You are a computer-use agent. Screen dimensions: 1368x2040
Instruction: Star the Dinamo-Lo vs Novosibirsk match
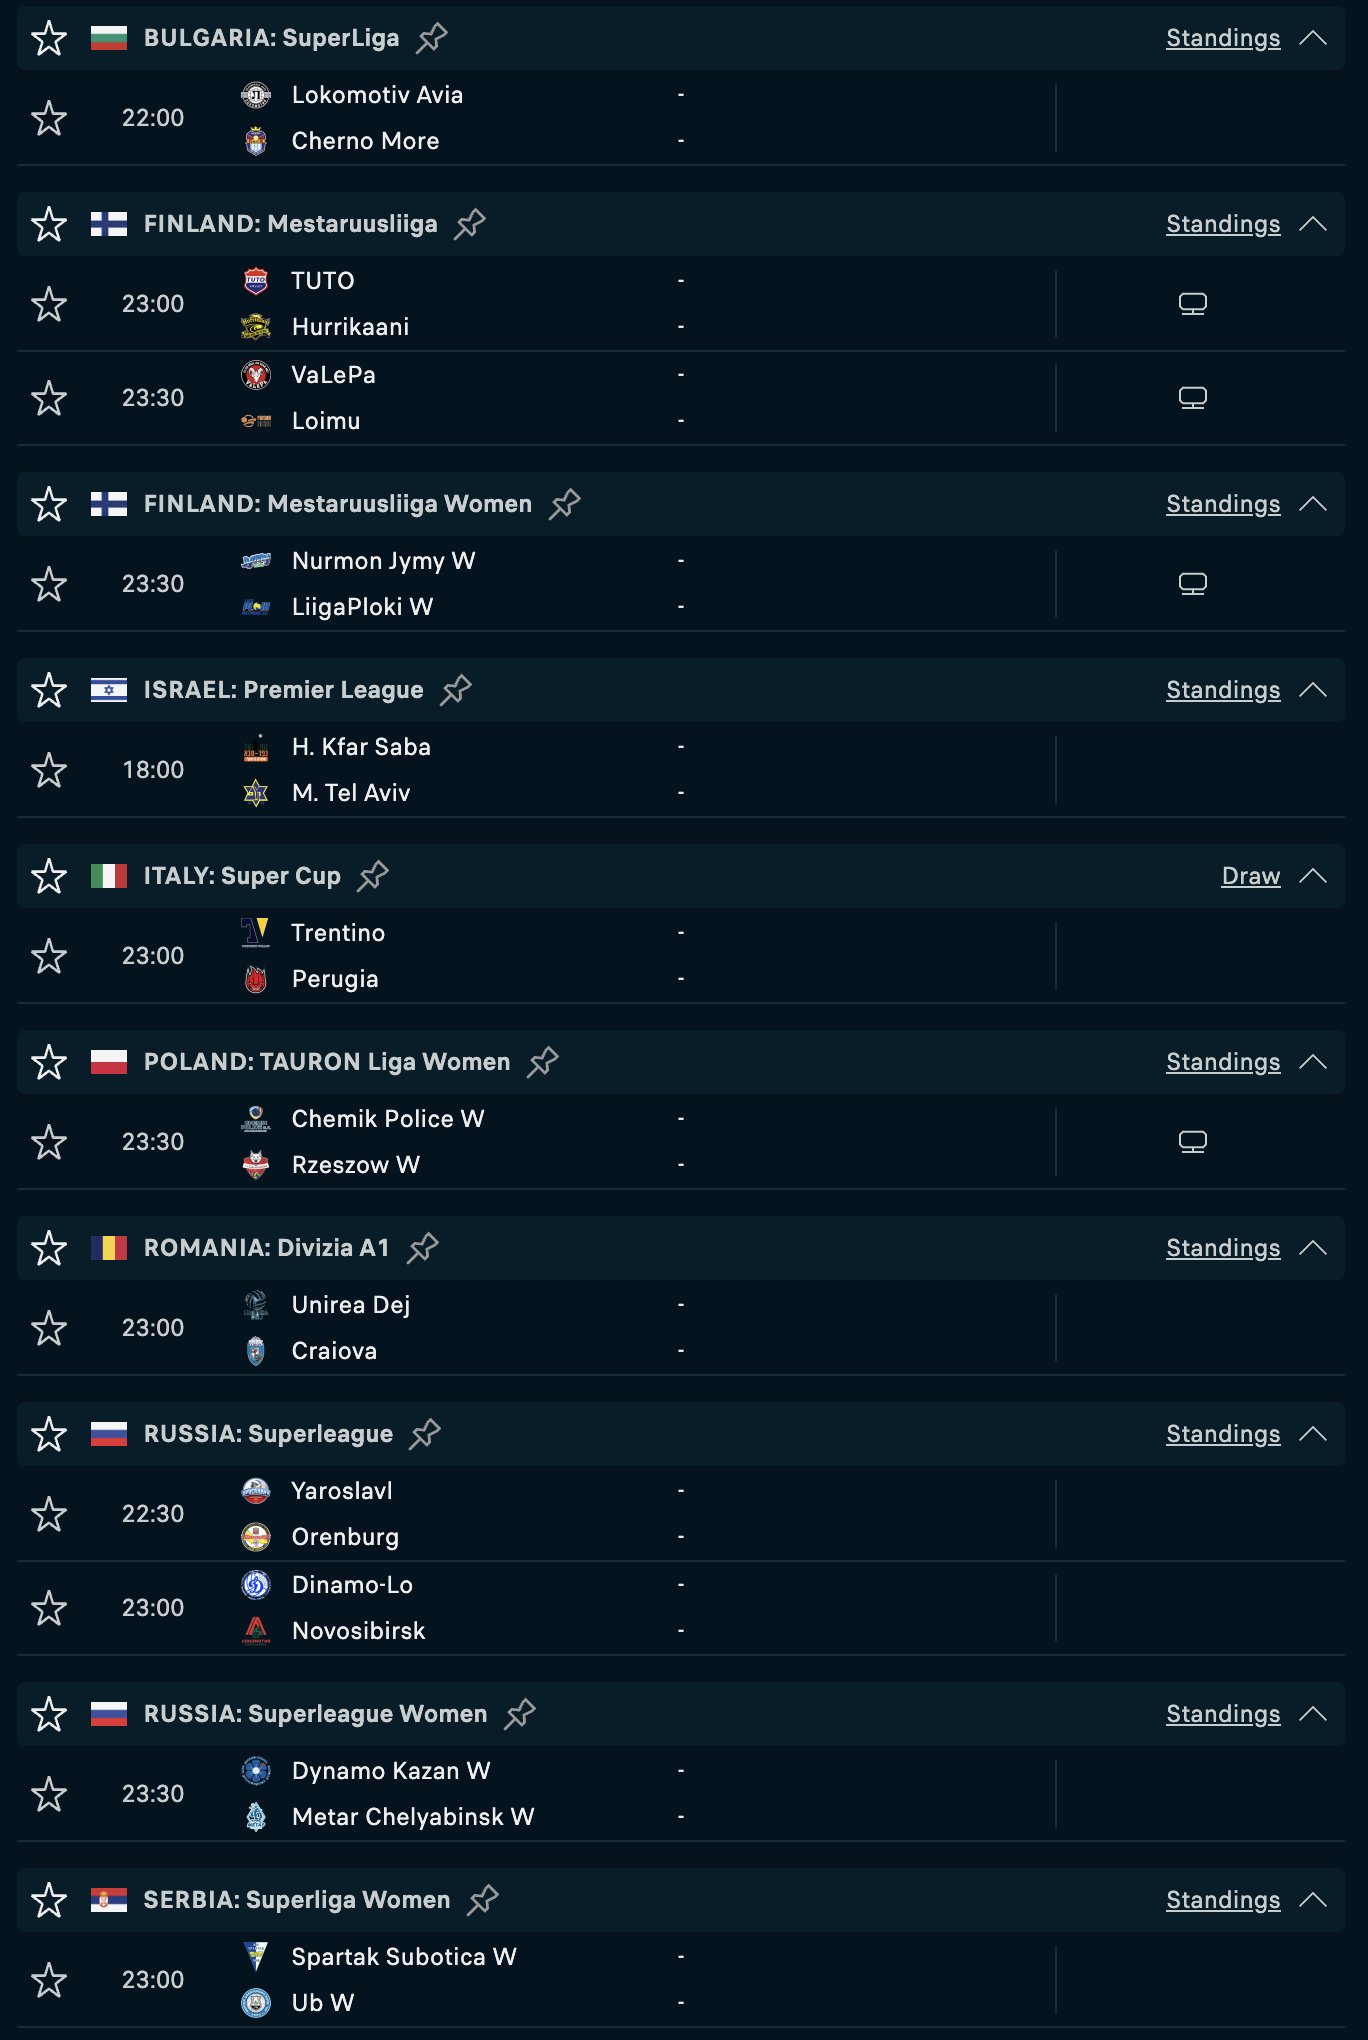point(49,1608)
